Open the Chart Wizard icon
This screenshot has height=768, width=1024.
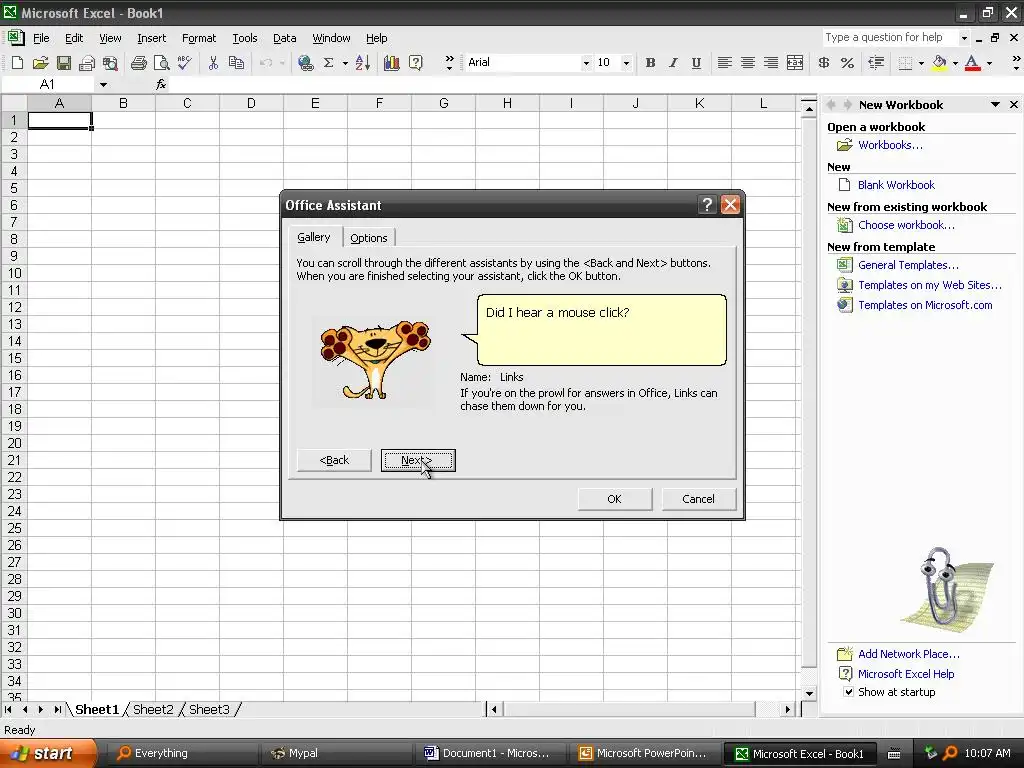391,63
